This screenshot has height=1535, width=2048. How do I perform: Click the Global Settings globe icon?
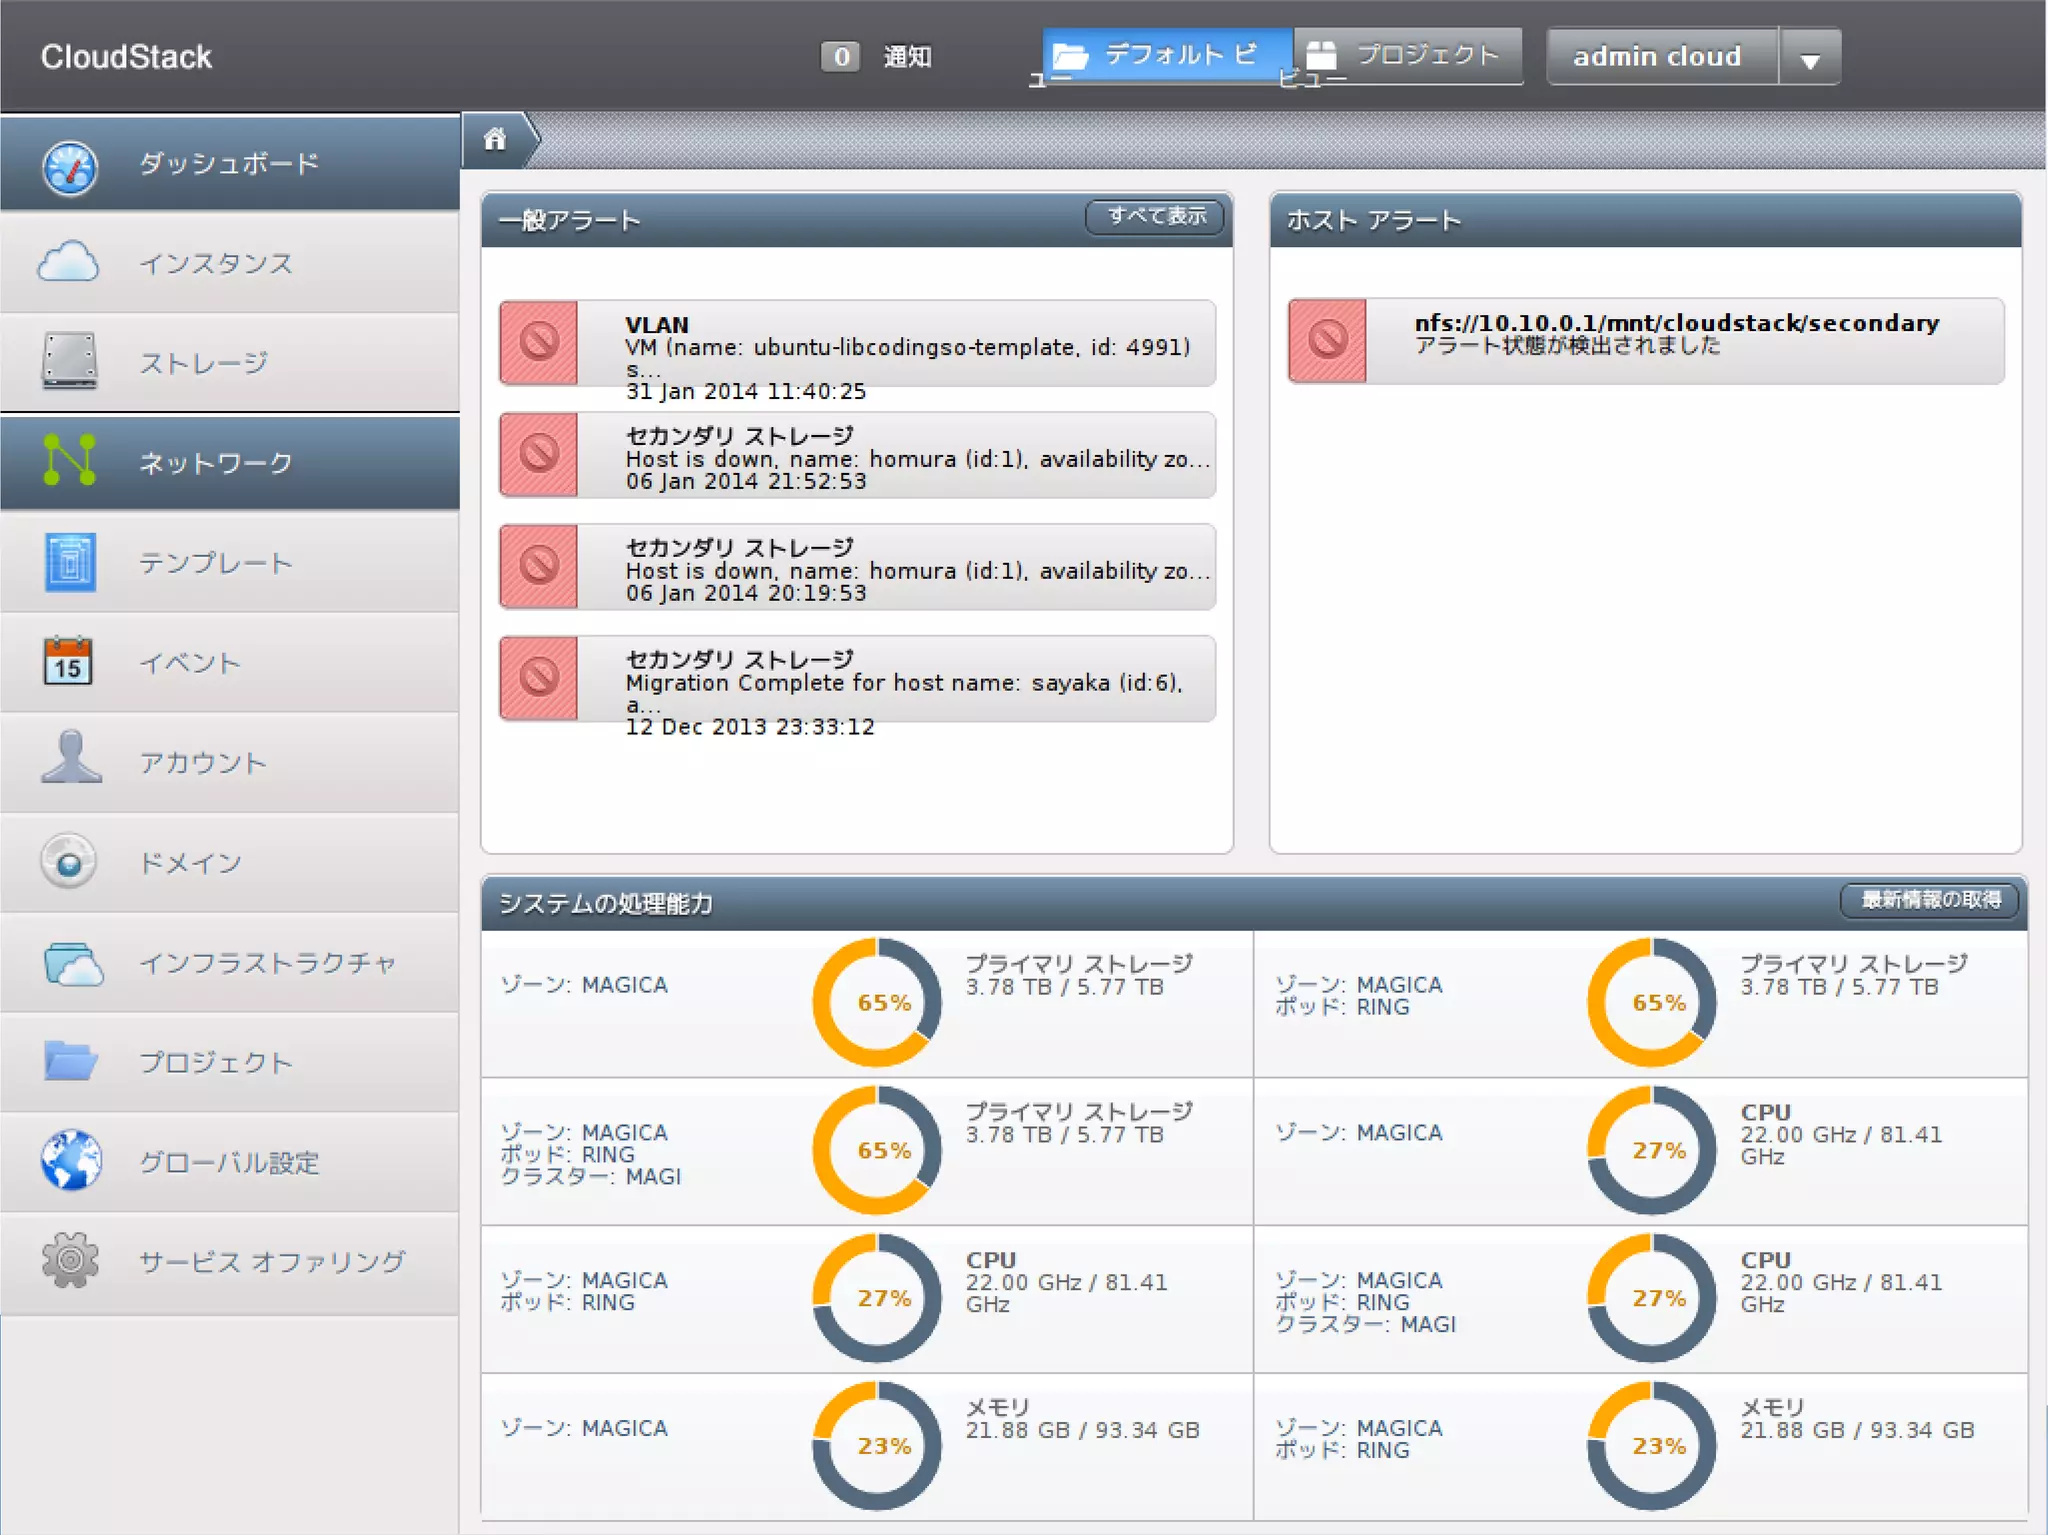70,1160
